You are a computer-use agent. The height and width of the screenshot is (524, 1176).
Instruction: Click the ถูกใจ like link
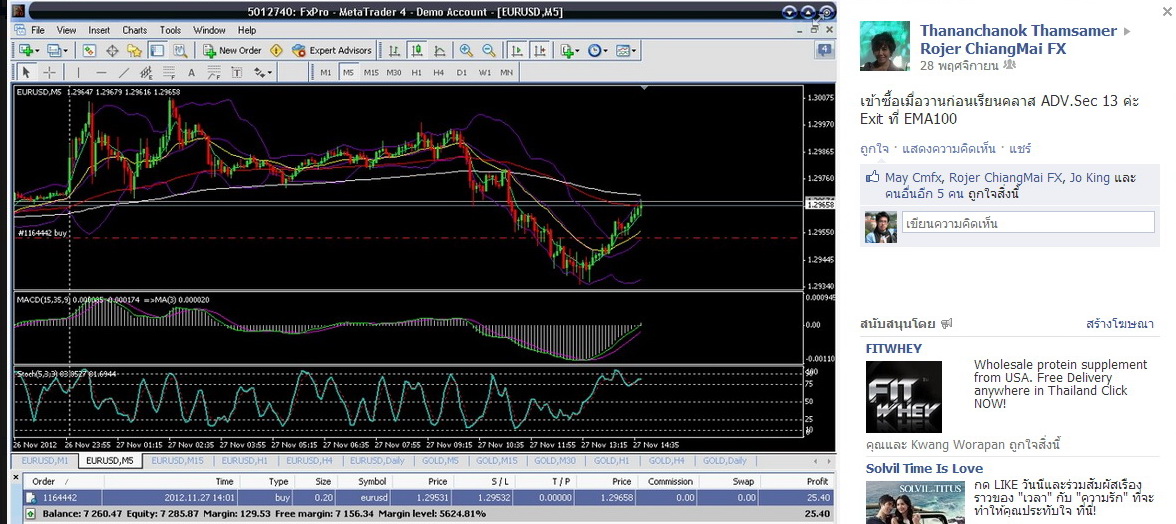click(874, 148)
